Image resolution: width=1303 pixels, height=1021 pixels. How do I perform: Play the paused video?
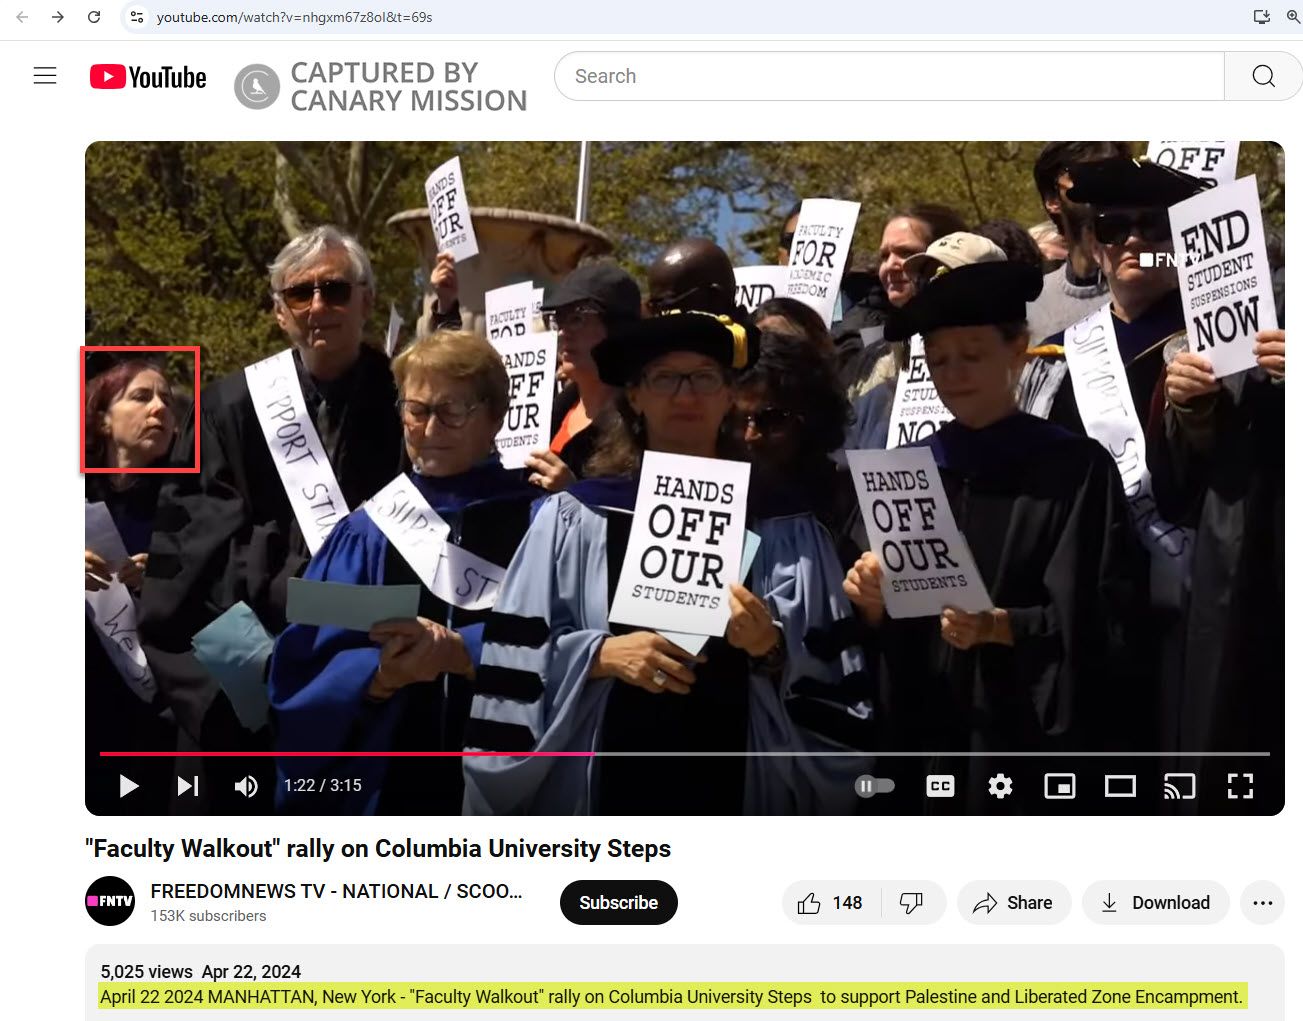[128, 786]
